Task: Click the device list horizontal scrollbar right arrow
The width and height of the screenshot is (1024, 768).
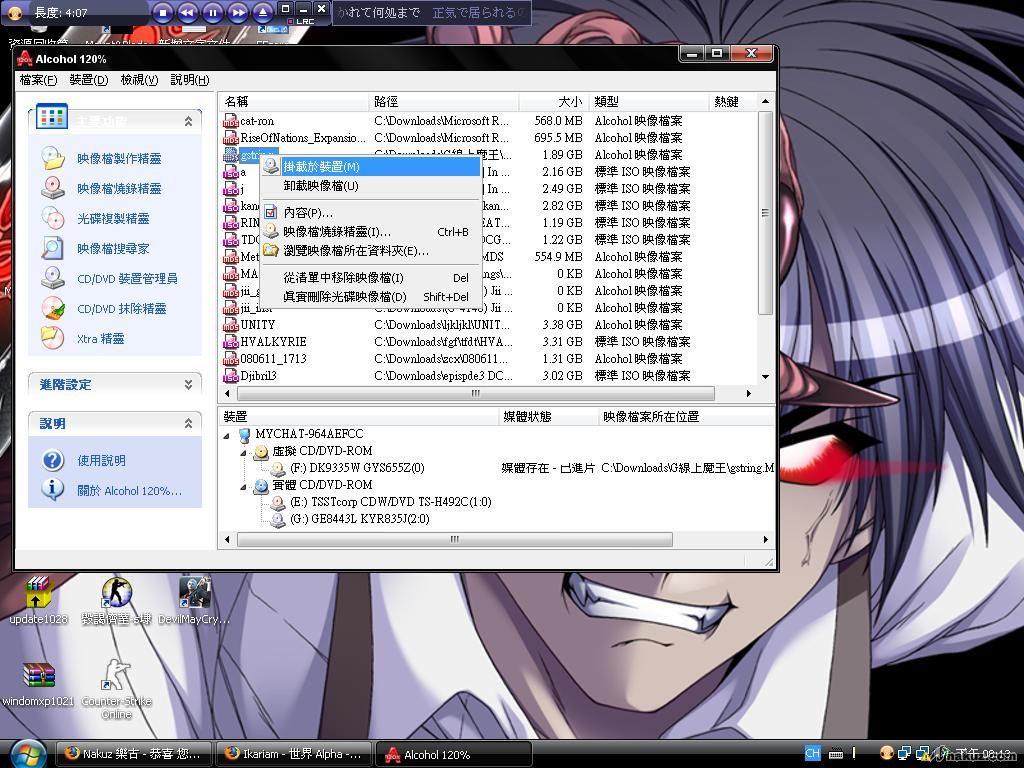Action: click(765, 539)
